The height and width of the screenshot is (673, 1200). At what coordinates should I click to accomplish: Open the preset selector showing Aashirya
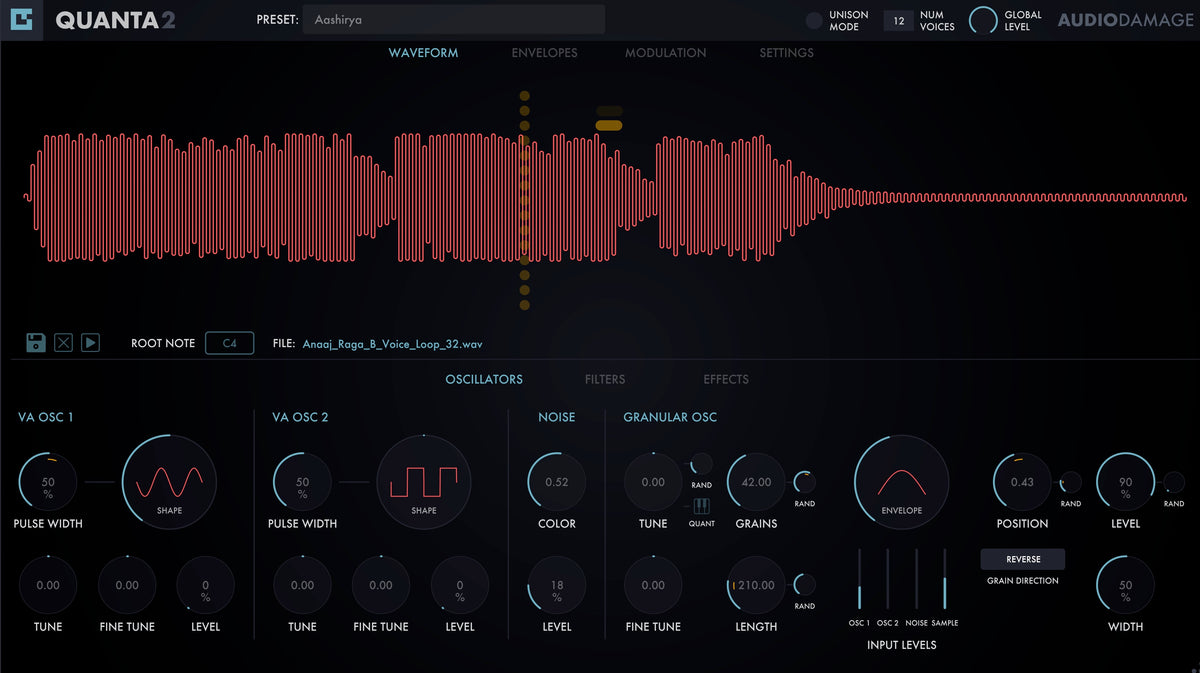[x=454, y=19]
